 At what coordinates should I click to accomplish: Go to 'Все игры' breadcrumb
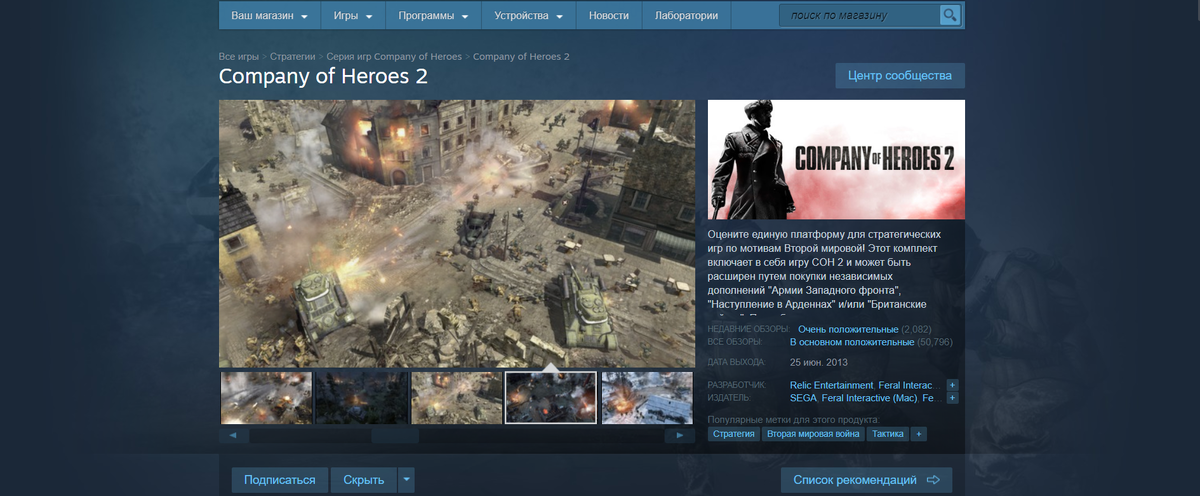[239, 56]
